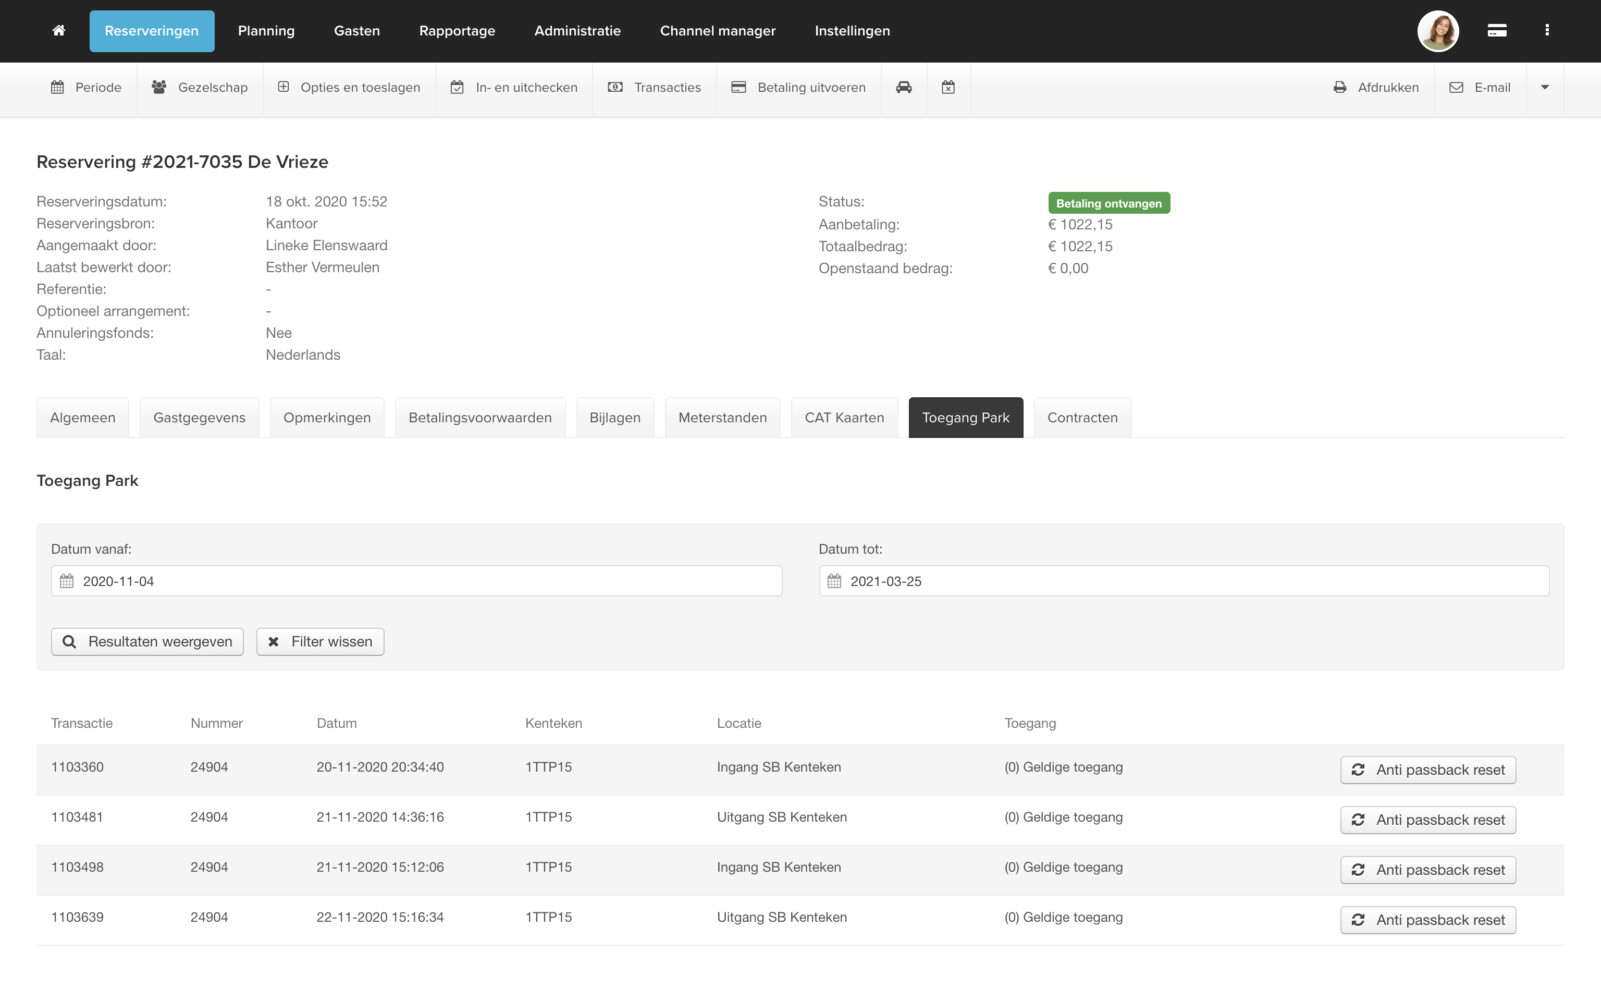Reset anti passback for transaction 1103639
This screenshot has height=1001, width=1601.
coord(1427,920)
